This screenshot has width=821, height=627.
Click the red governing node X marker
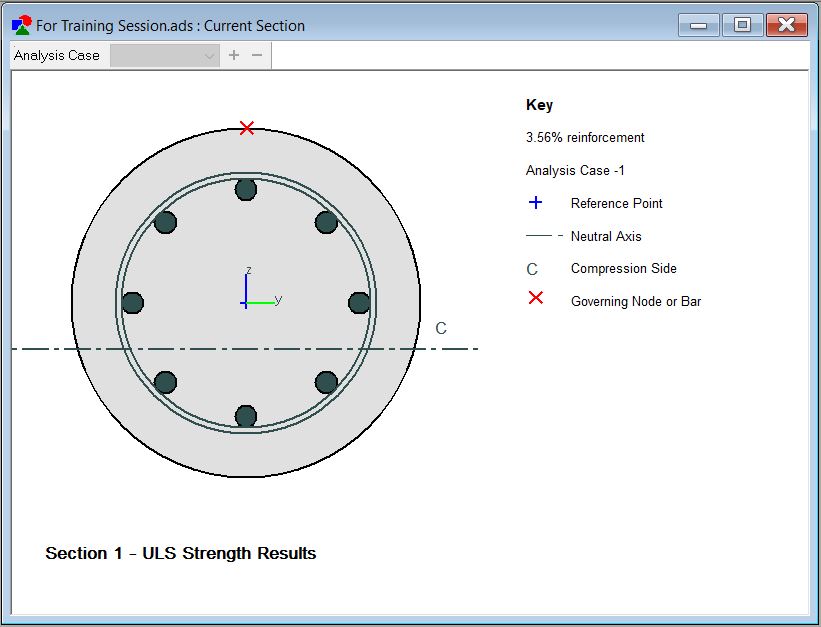click(x=247, y=128)
